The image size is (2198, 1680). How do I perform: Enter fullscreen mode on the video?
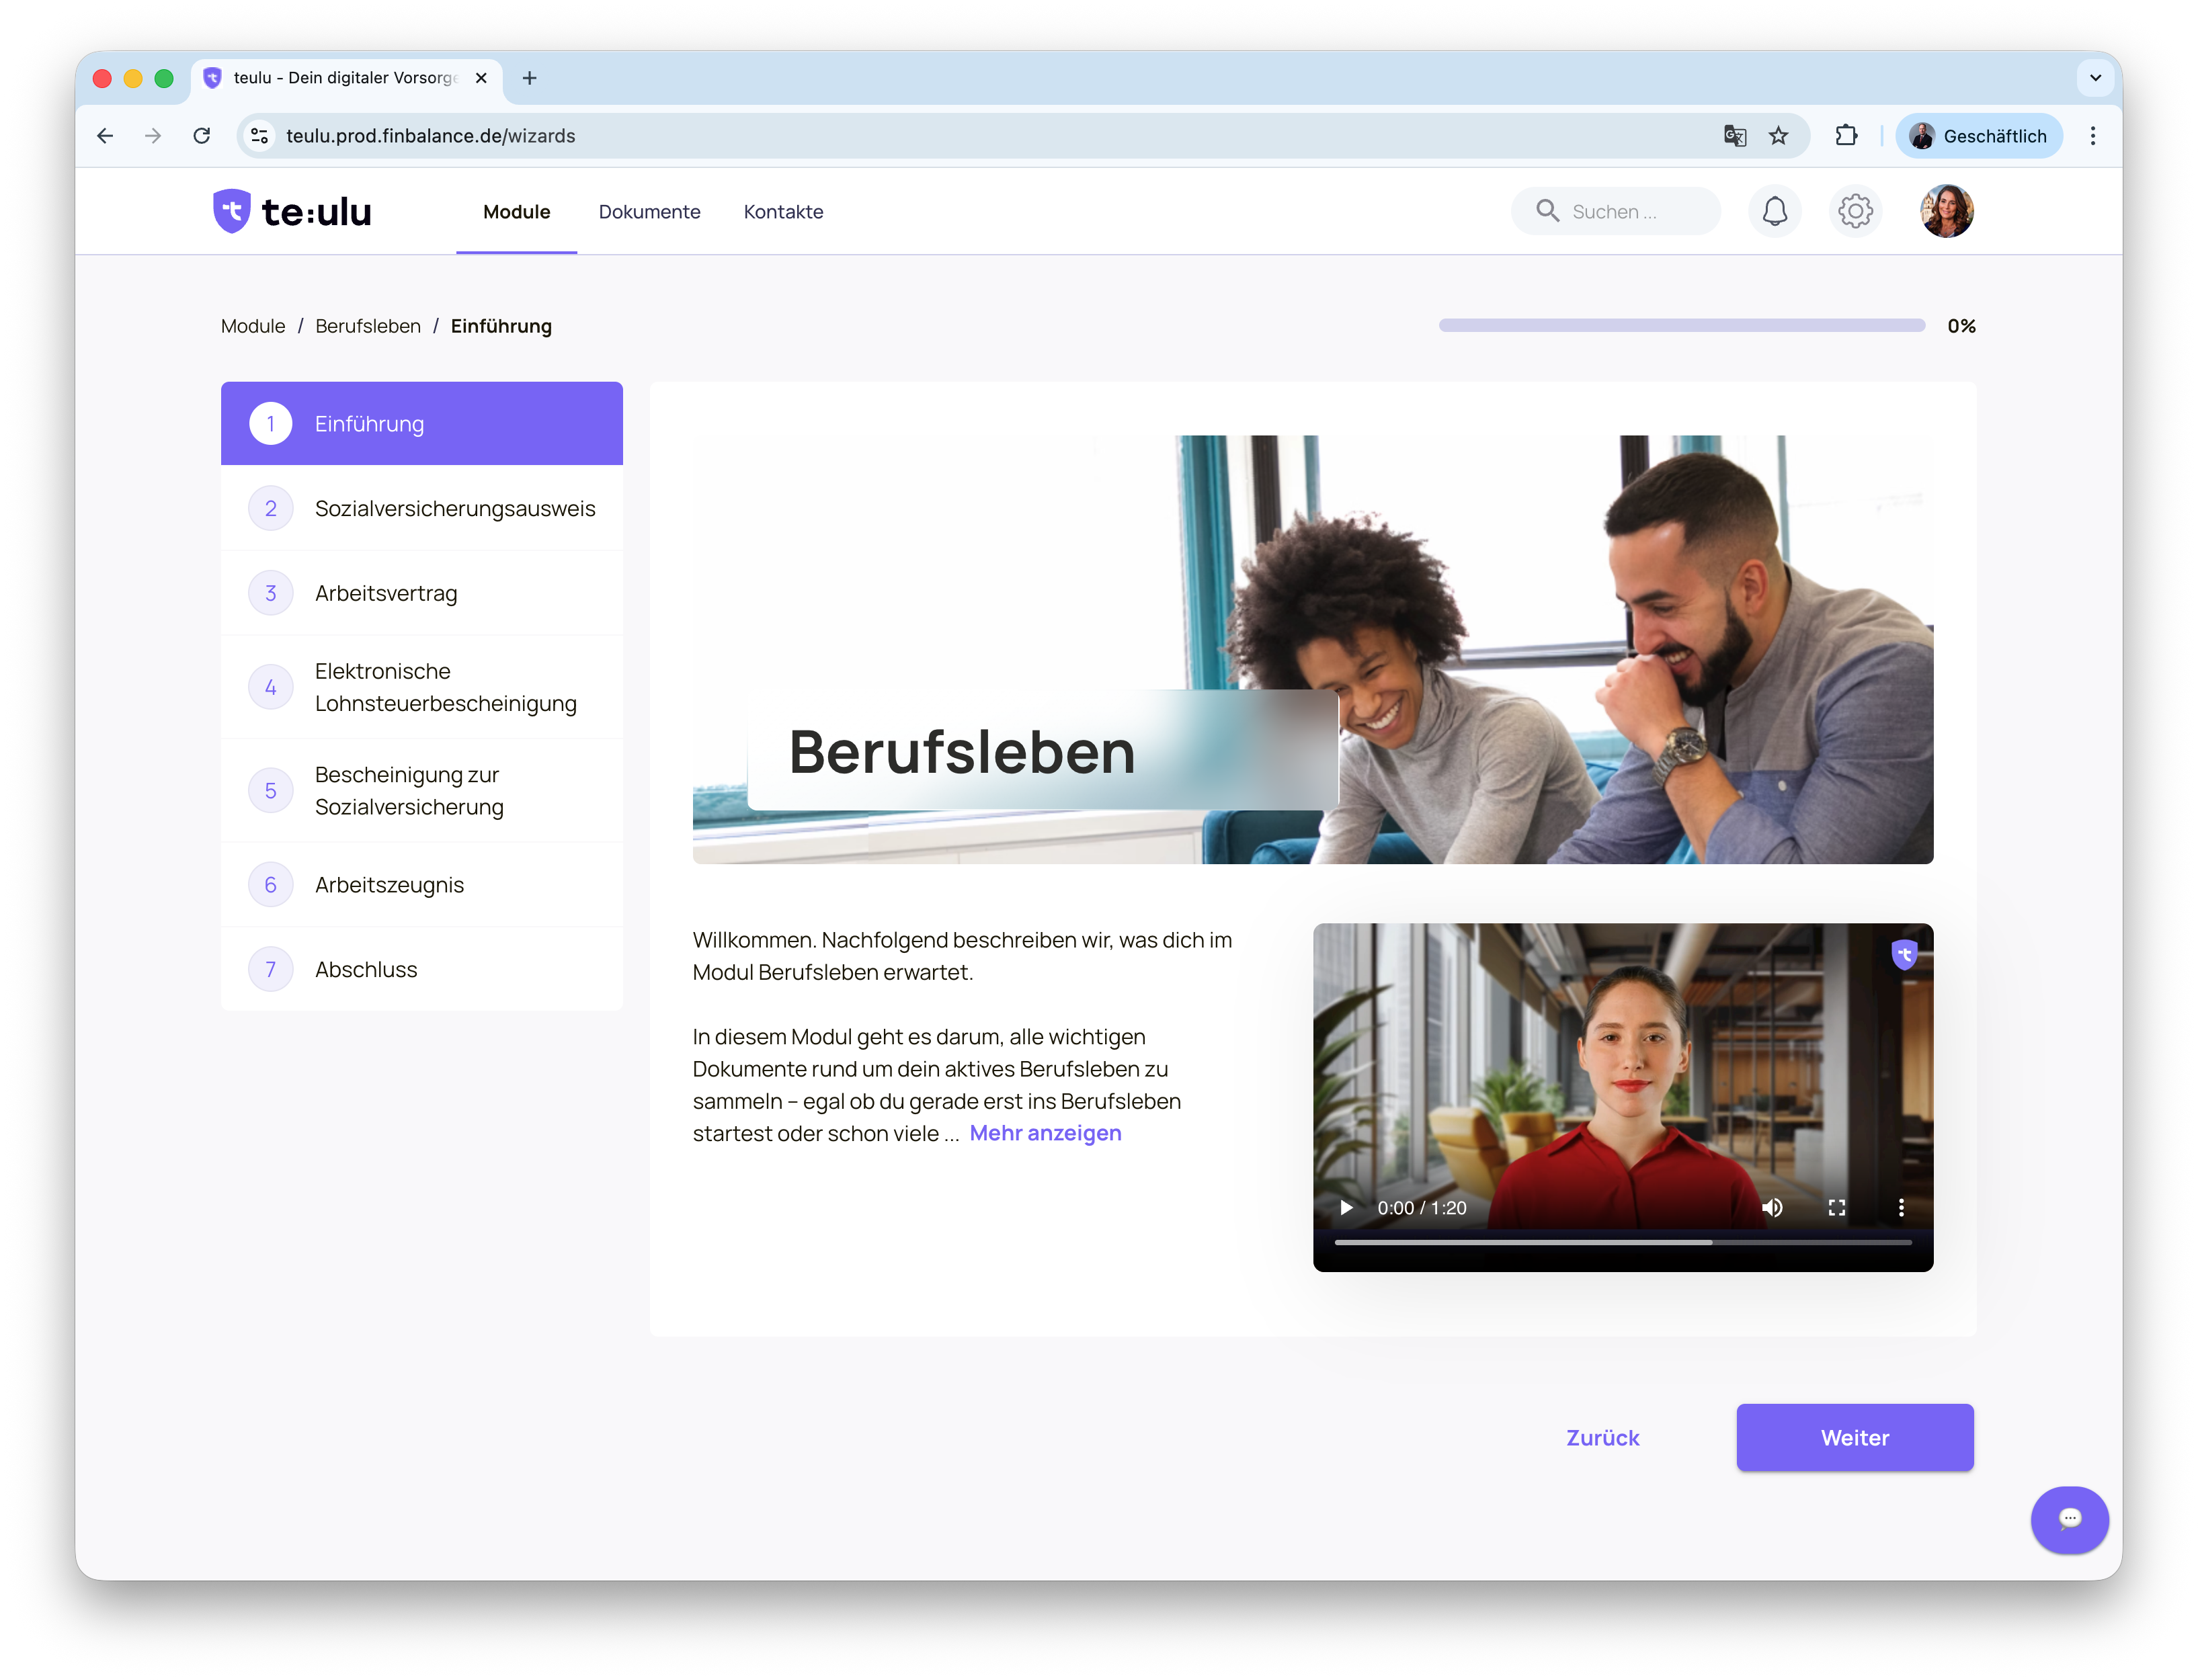tap(1837, 1207)
